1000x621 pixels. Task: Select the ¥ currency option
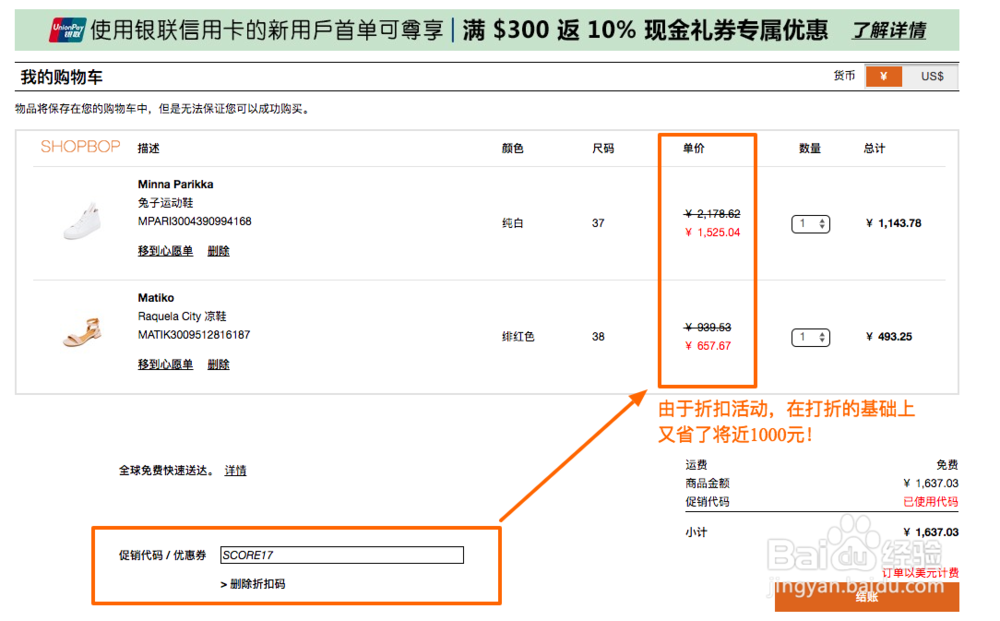(884, 75)
